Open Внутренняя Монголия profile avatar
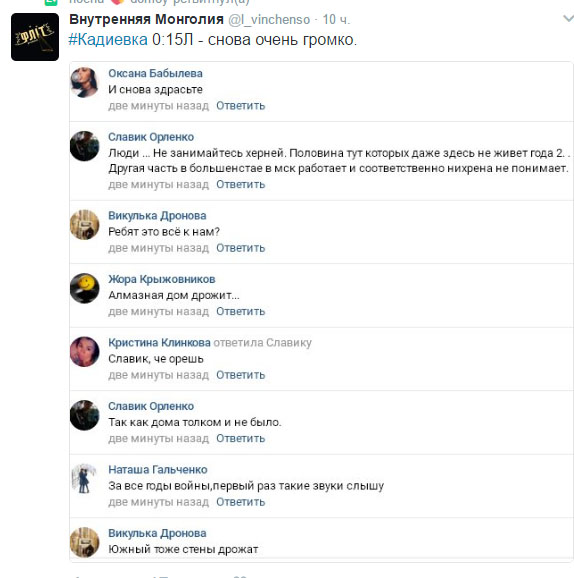Viewport: 574px width, 578px height. [35, 37]
